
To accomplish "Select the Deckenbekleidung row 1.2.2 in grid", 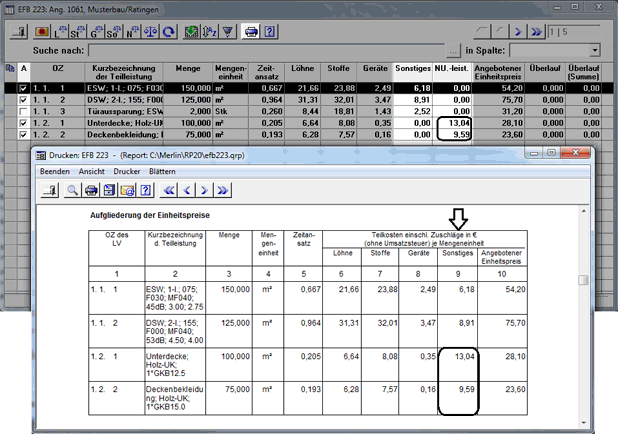I will [x=130, y=134].
